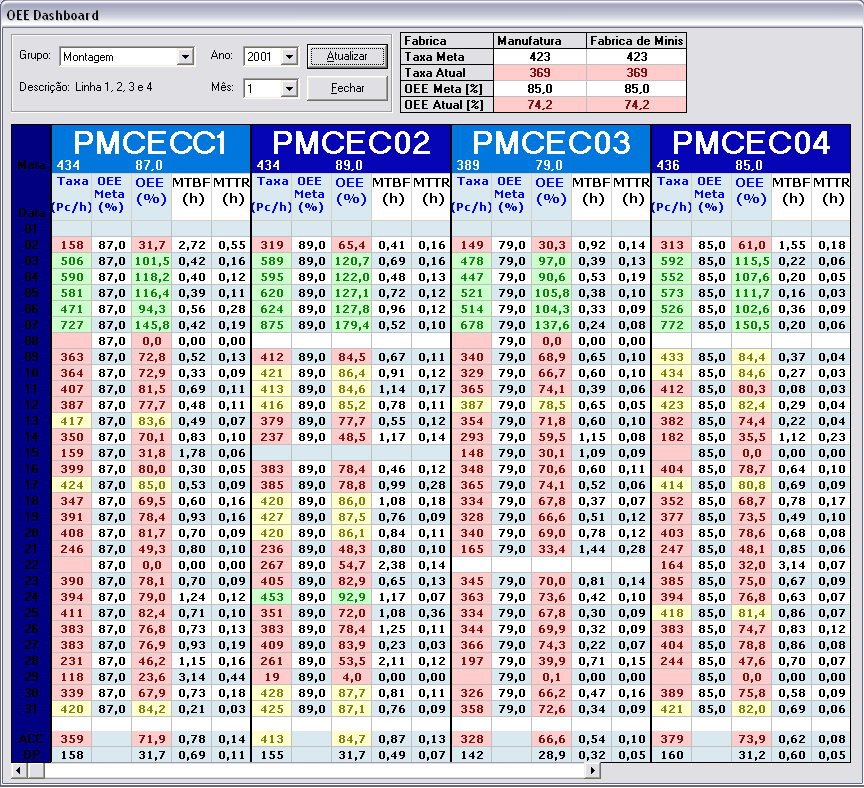The width and height of the screenshot is (864, 788).
Task: Click the ACC row label
Action: coord(31,739)
